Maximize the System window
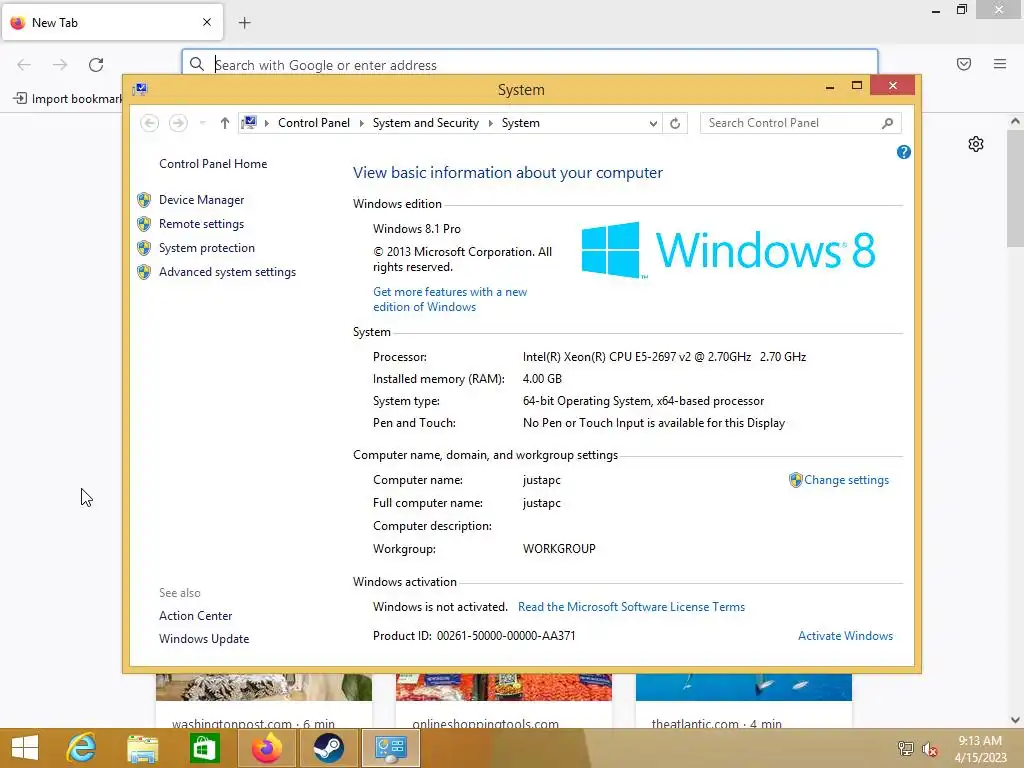 click(x=857, y=86)
